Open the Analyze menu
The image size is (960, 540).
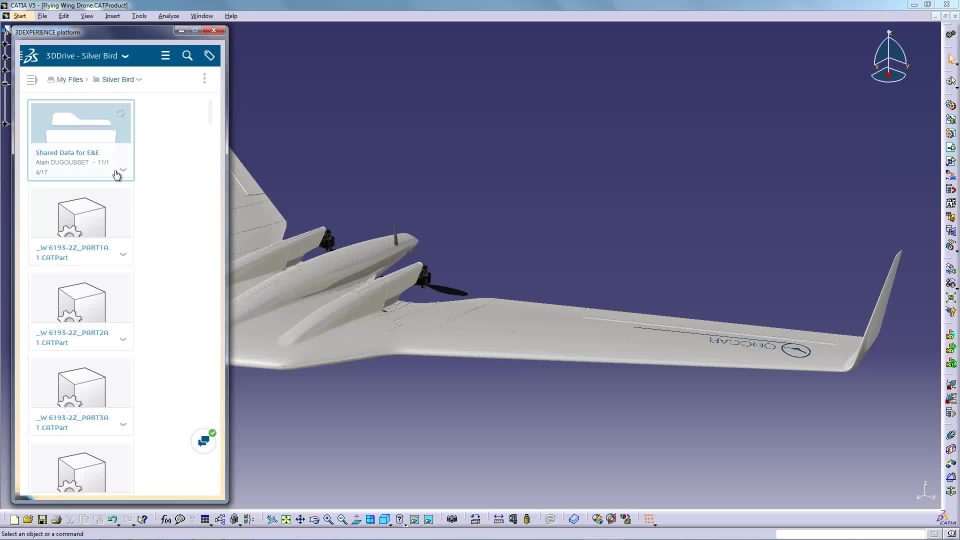pos(168,16)
